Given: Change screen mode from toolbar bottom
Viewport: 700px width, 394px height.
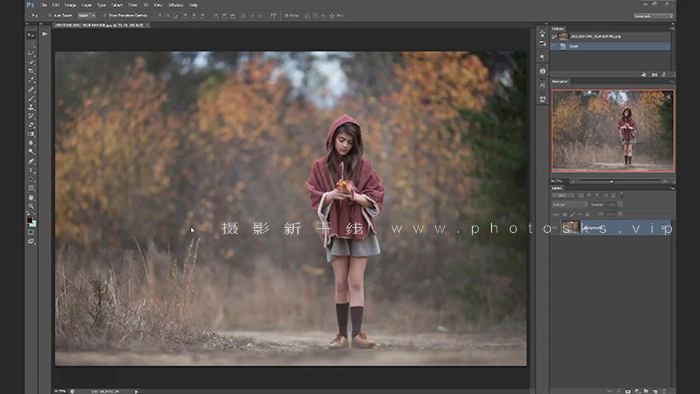Looking at the screenshot, I should [x=31, y=241].
